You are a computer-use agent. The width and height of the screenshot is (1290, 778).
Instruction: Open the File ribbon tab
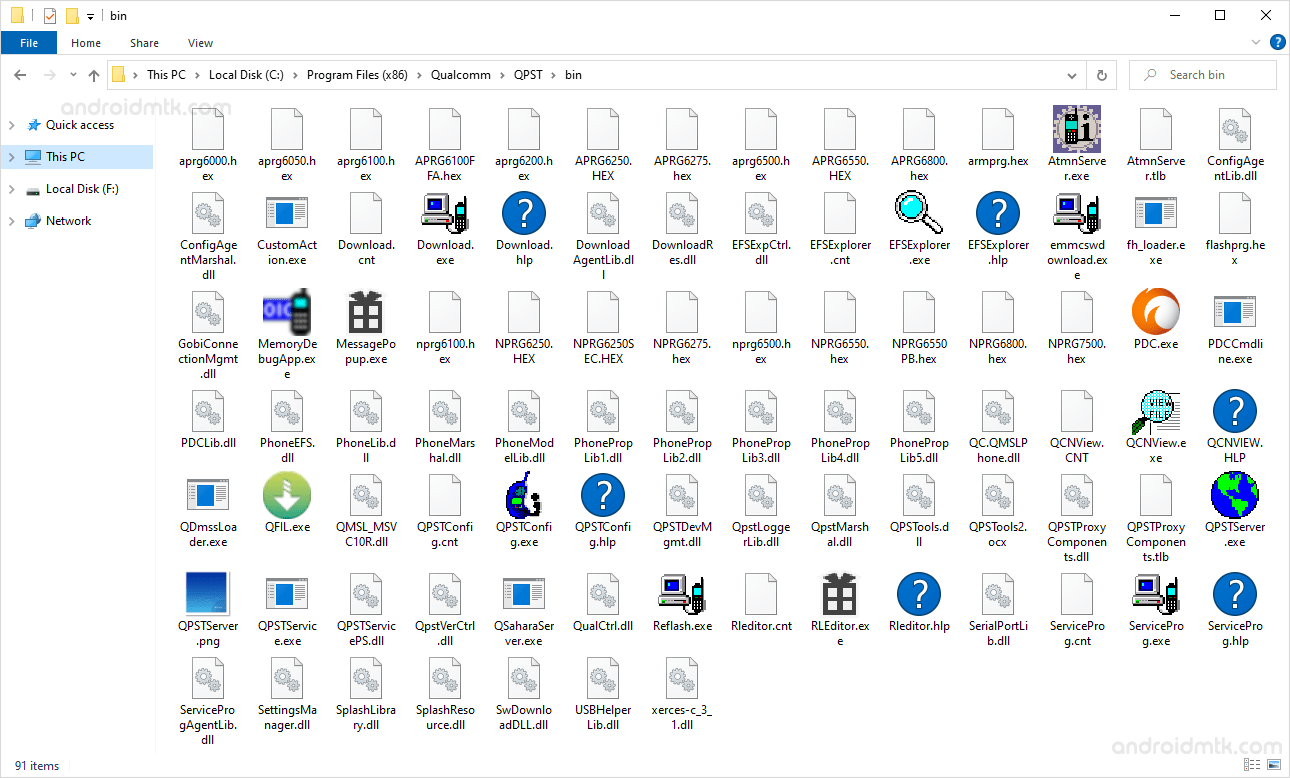pyautogui.click(x=29, y=43)
